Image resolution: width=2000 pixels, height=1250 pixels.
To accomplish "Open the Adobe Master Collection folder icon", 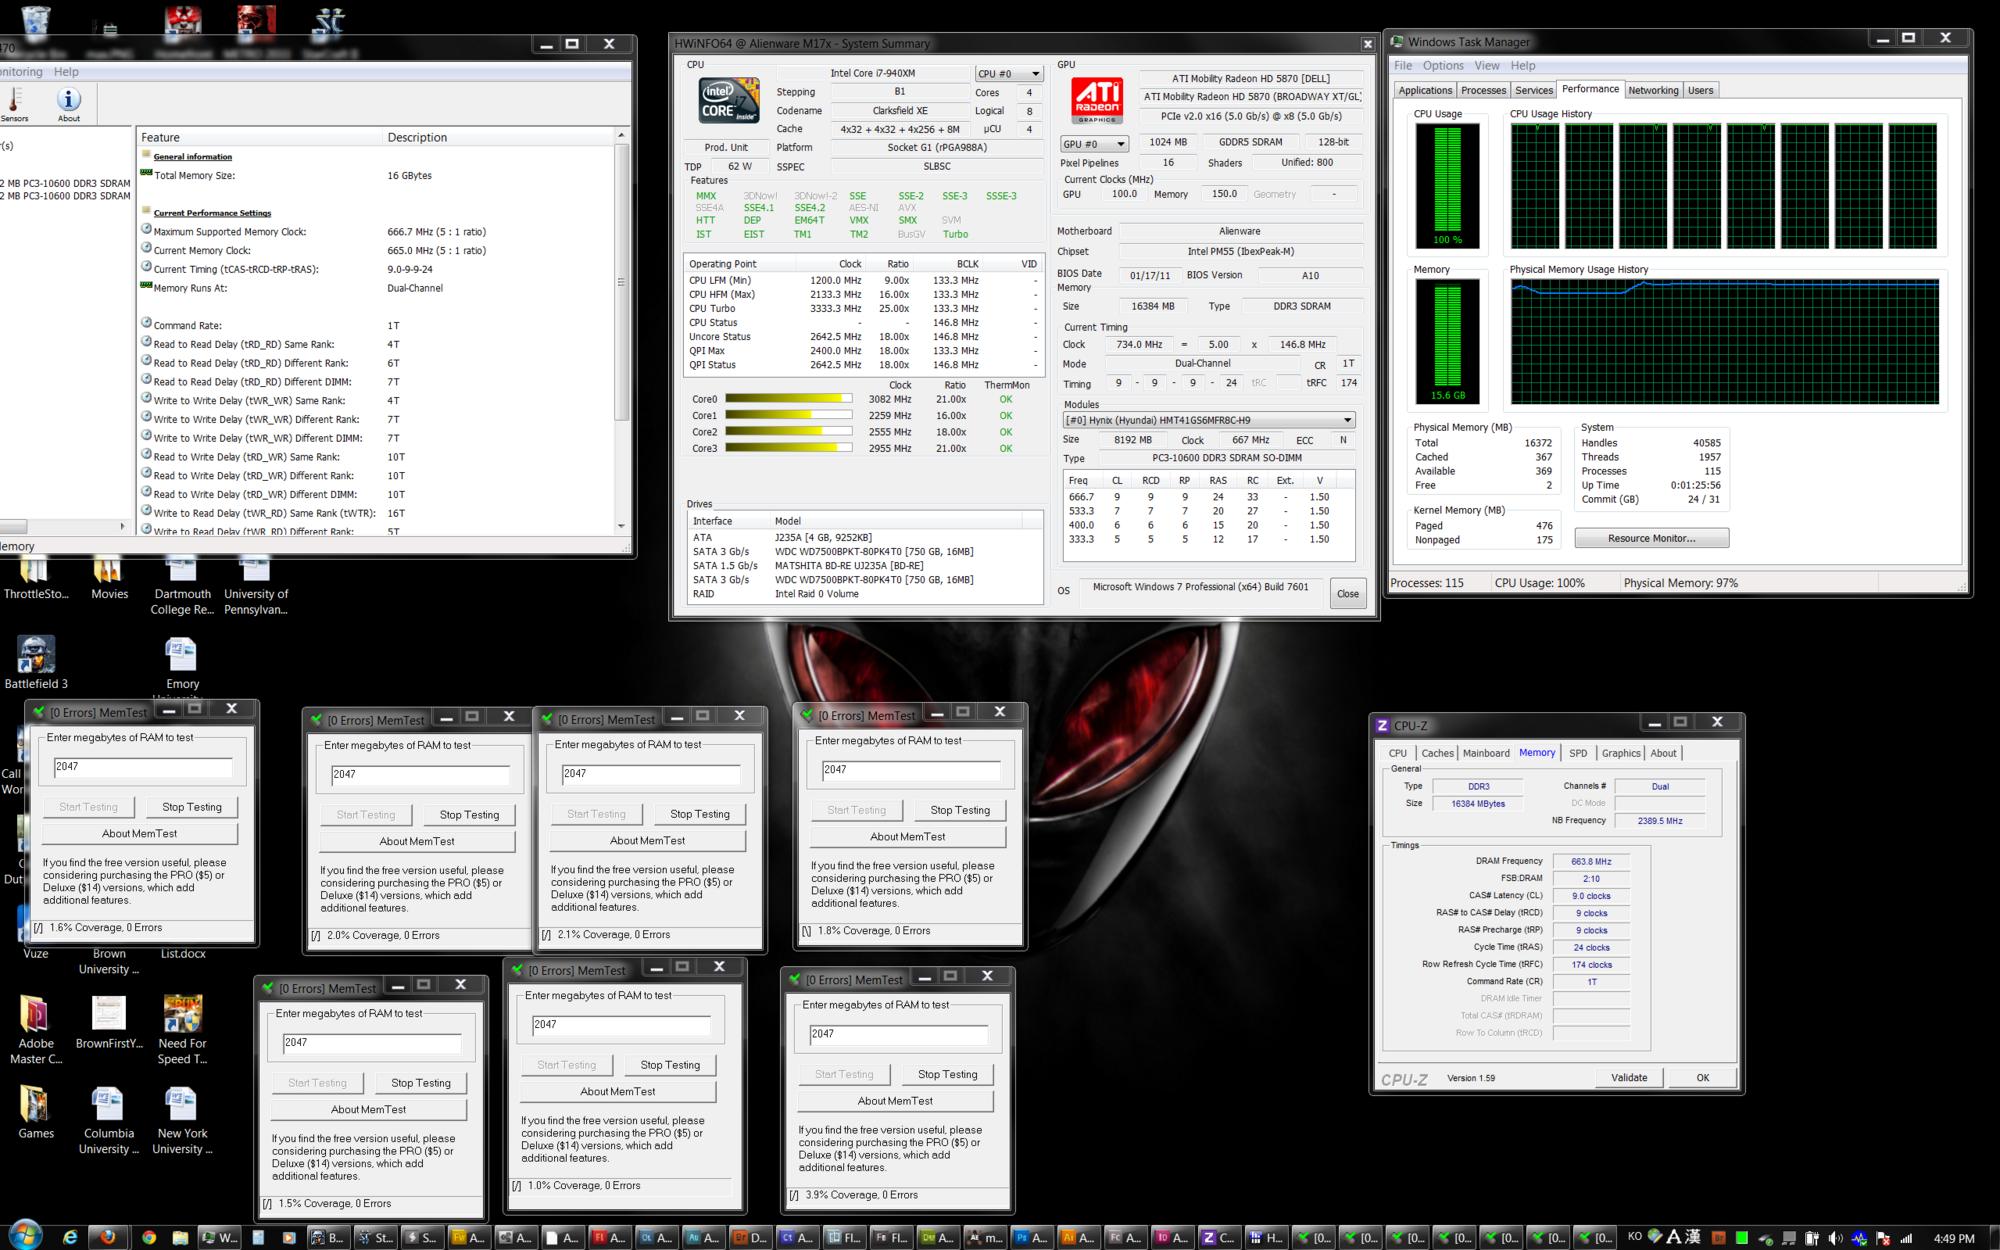I will 36,1030.
